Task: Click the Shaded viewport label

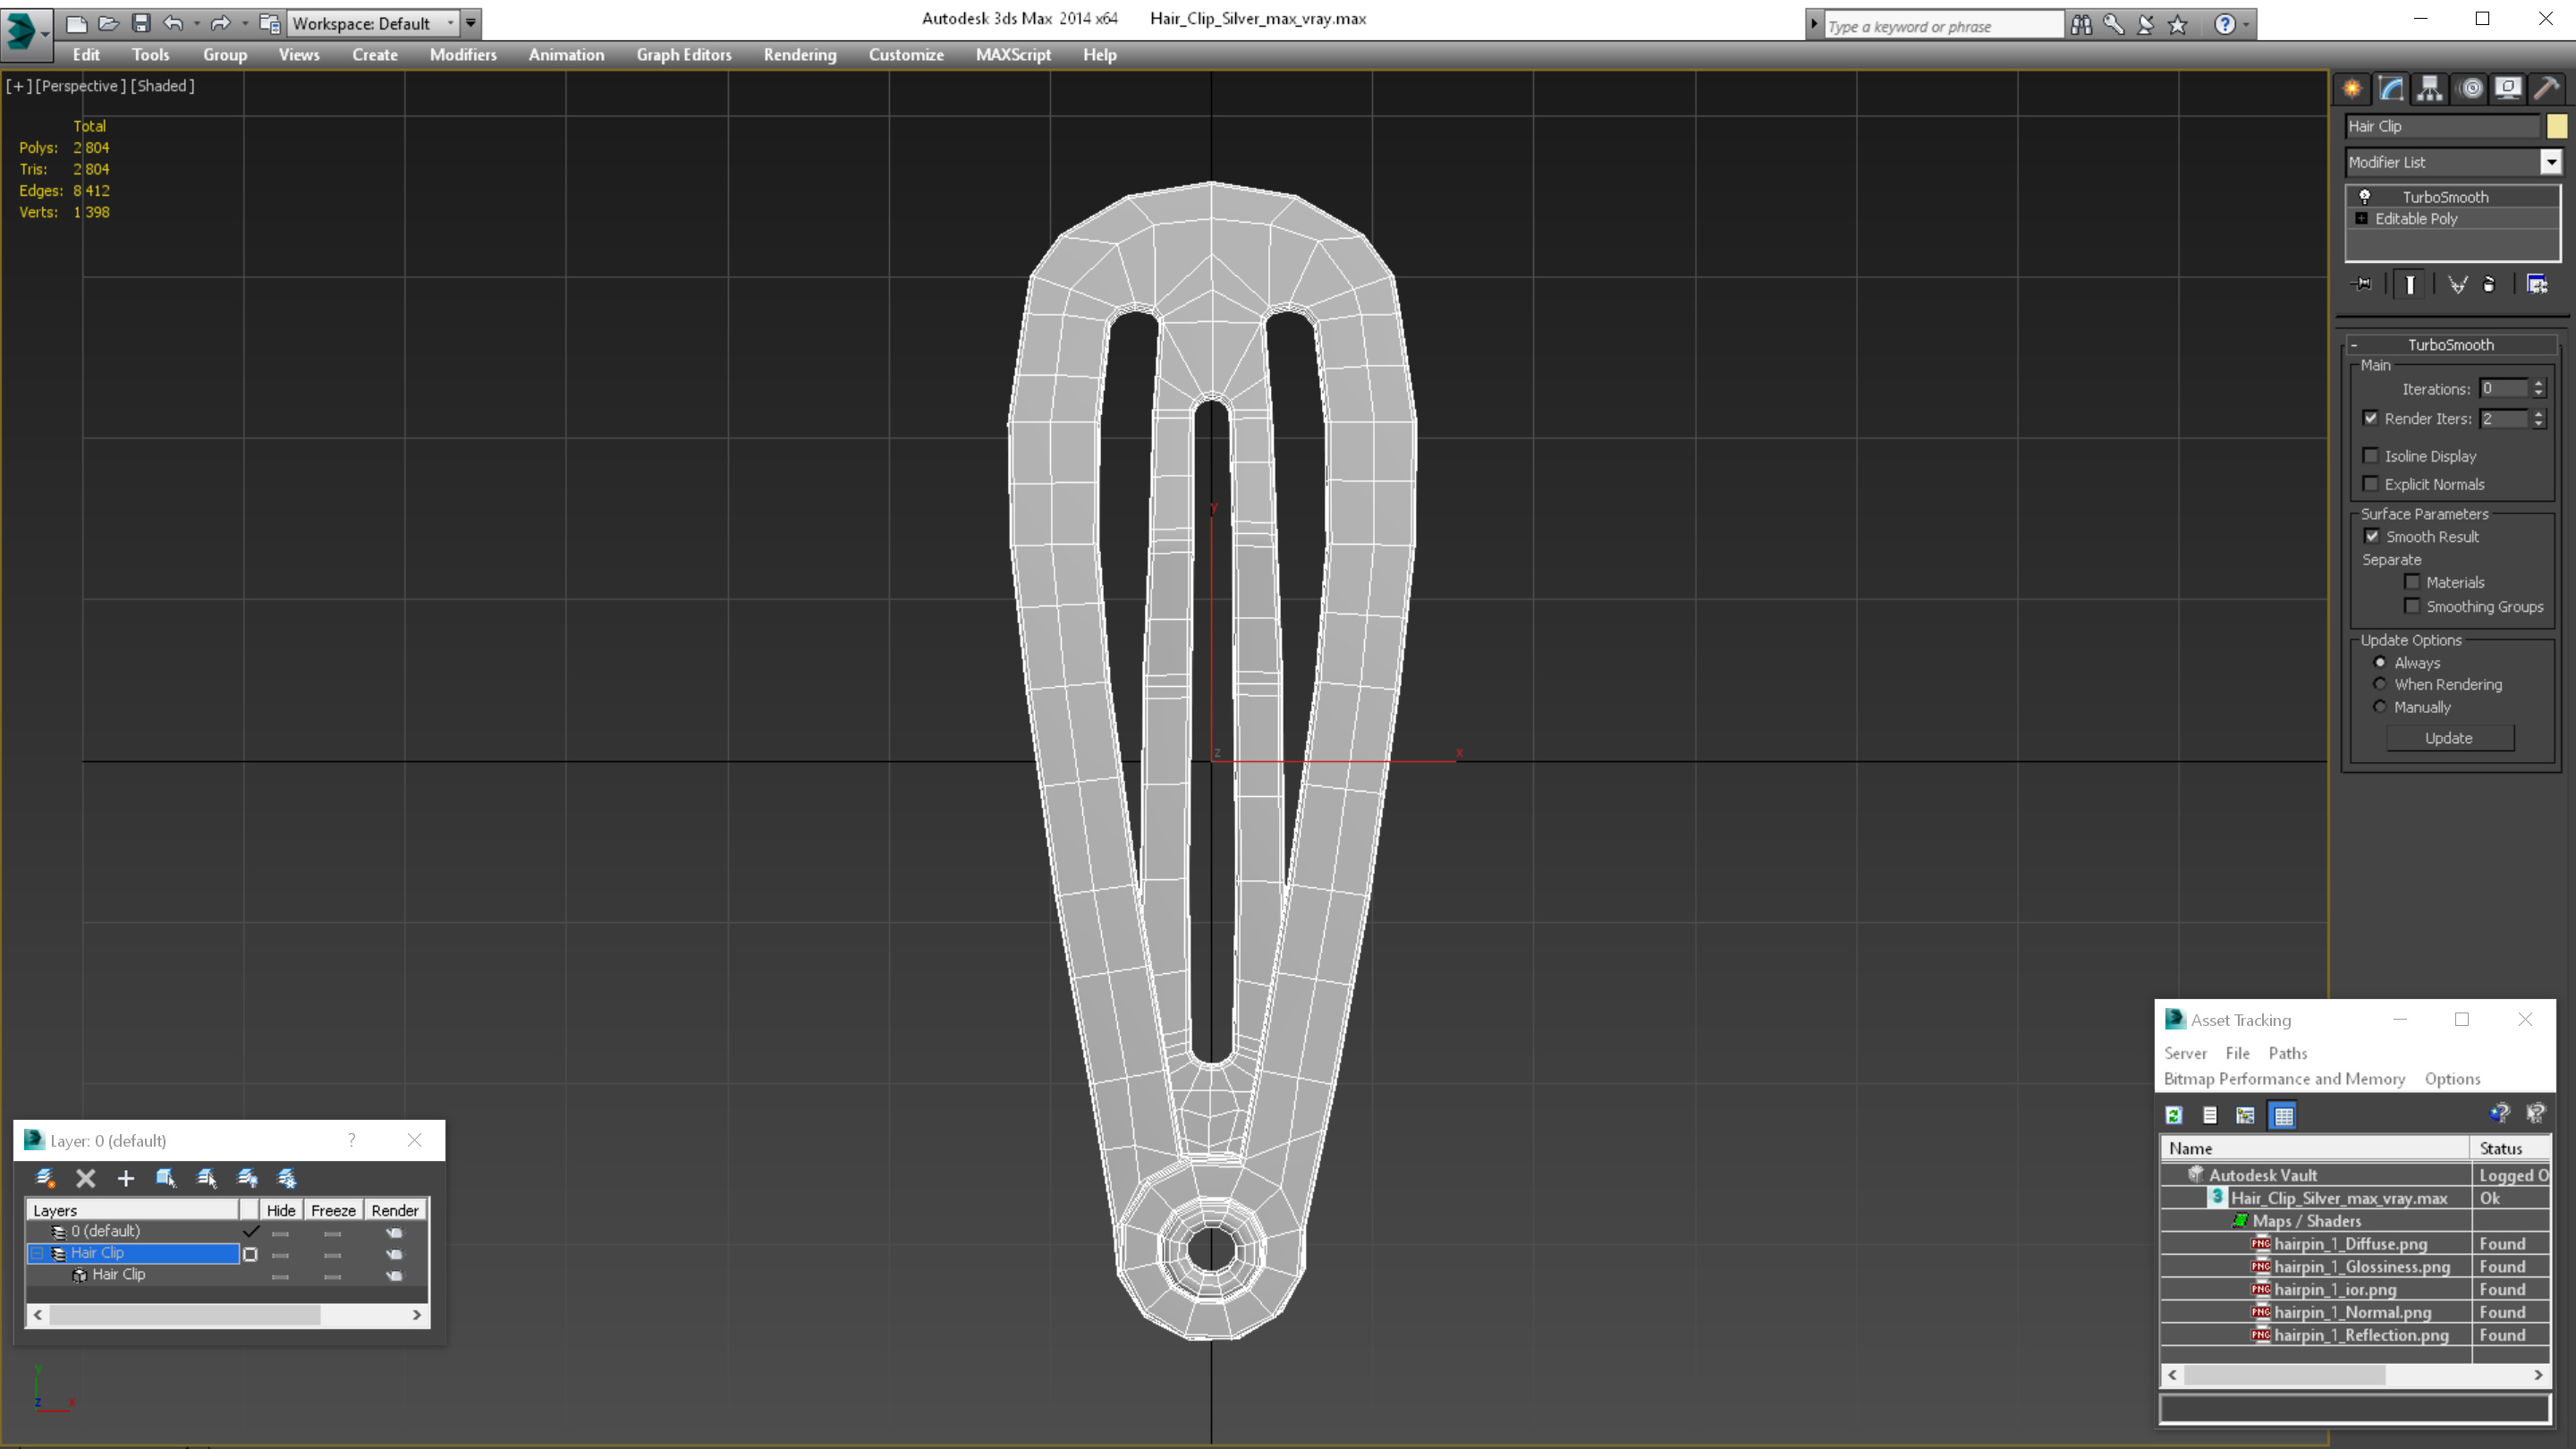Action: [163, 86]
